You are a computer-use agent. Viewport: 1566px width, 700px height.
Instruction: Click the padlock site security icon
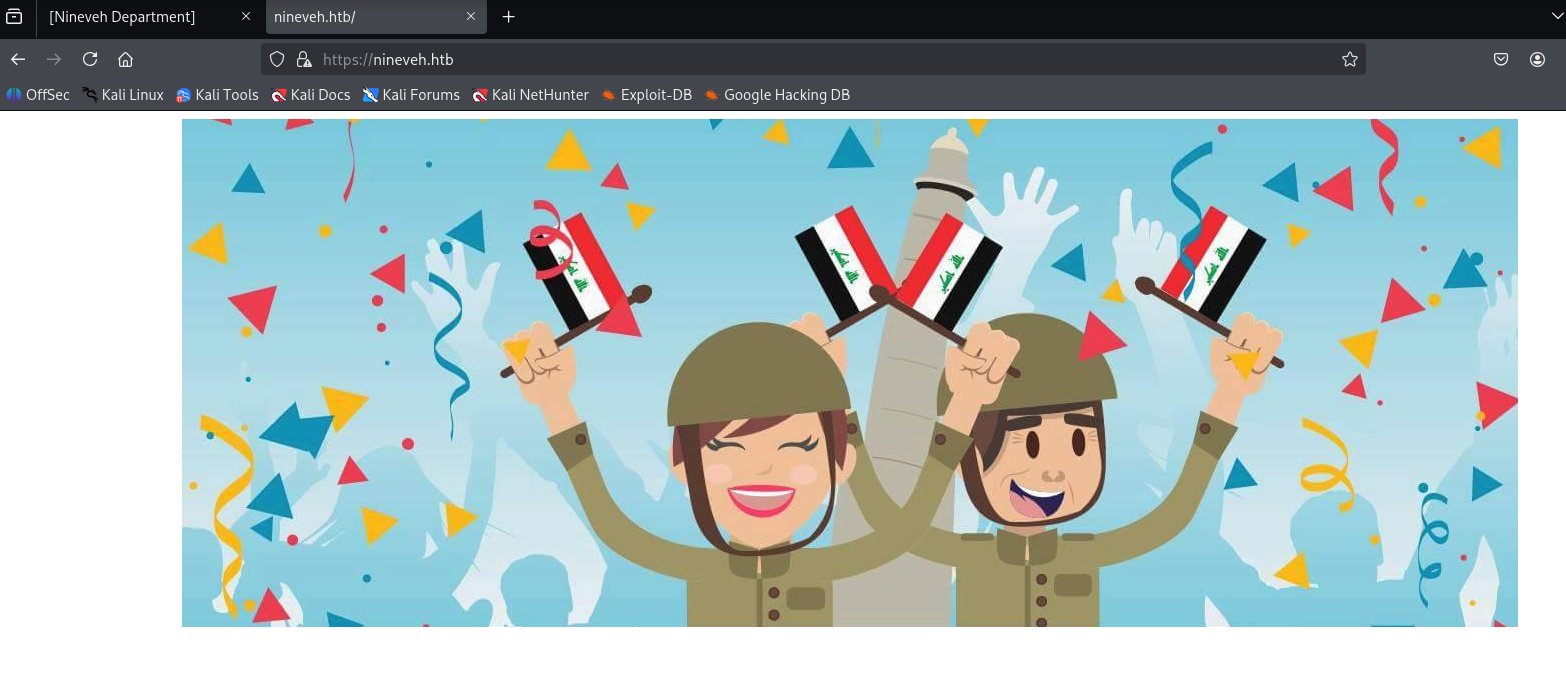304,59
